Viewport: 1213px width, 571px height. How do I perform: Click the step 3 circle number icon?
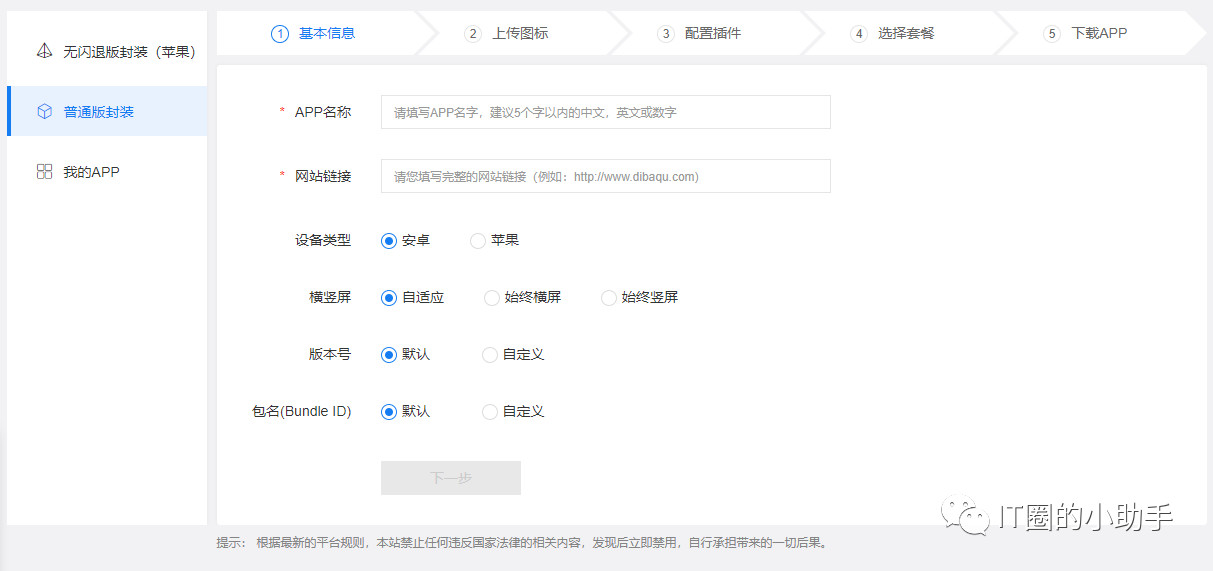click(666, 33)
